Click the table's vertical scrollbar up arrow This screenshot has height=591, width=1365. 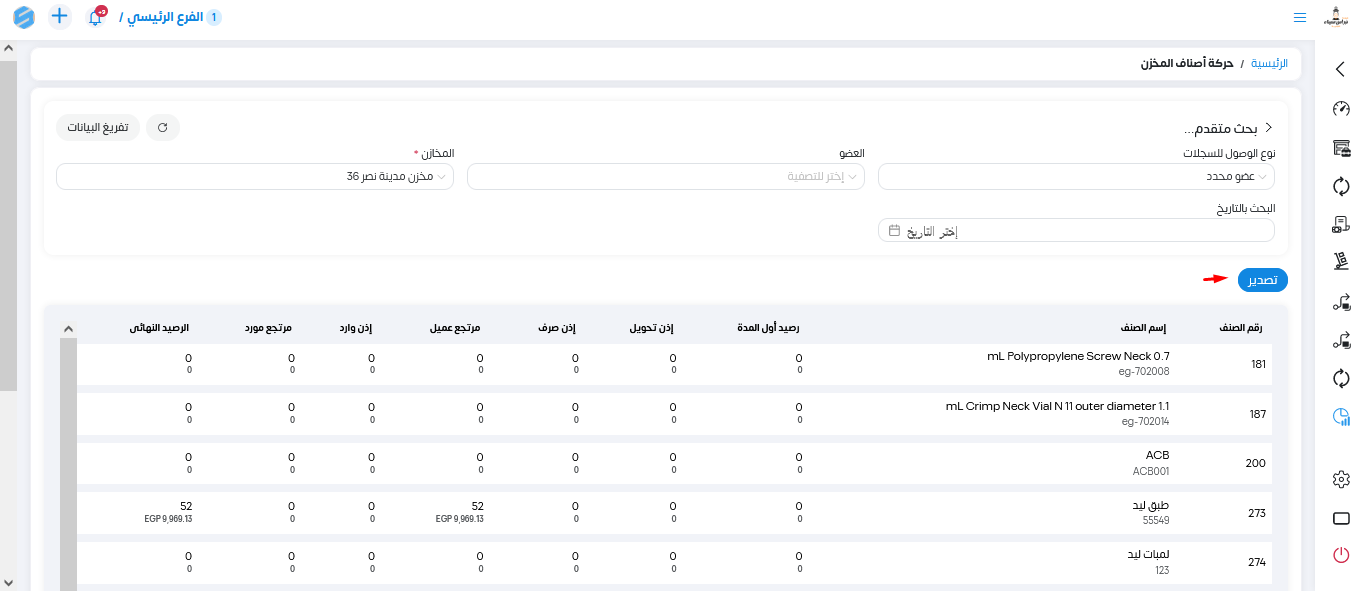(68, 329)
